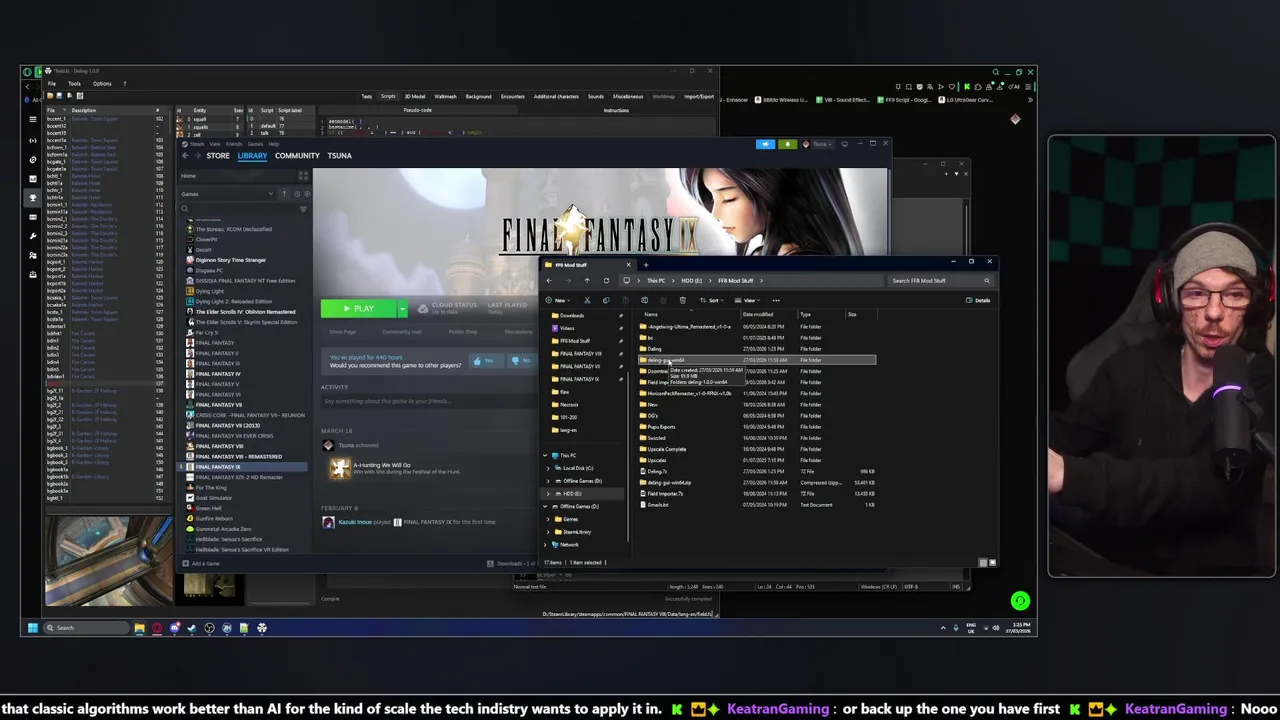The width and height of the screenshot is (1280, 720).
Task: Click Explorer refresh icon
Action: [606, 281]
